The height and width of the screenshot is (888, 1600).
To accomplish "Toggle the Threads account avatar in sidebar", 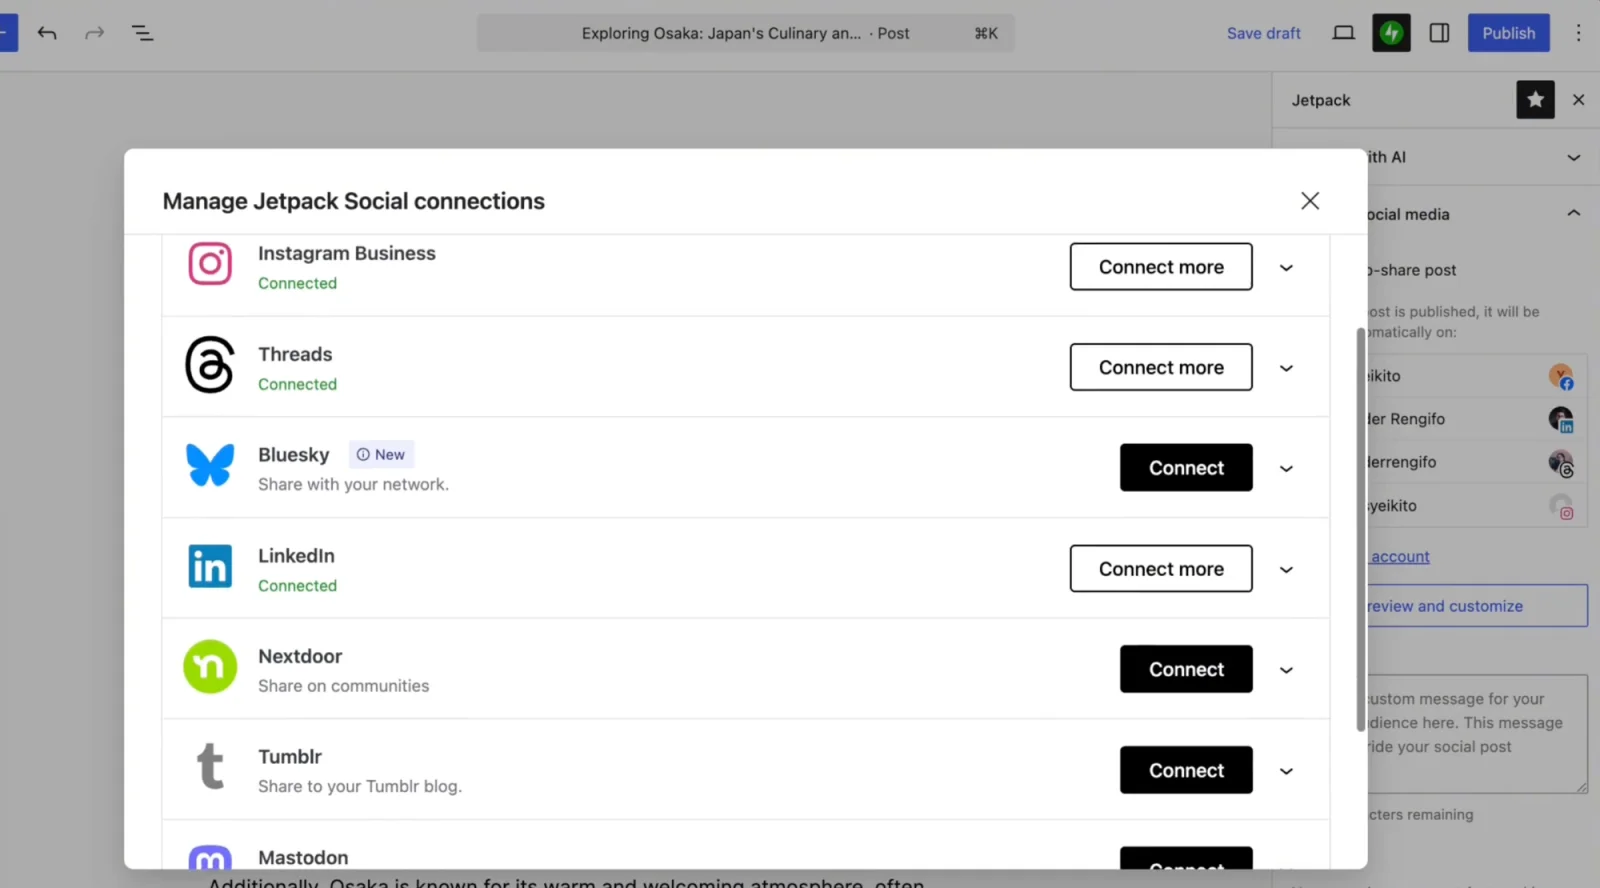I will 1561,462.
